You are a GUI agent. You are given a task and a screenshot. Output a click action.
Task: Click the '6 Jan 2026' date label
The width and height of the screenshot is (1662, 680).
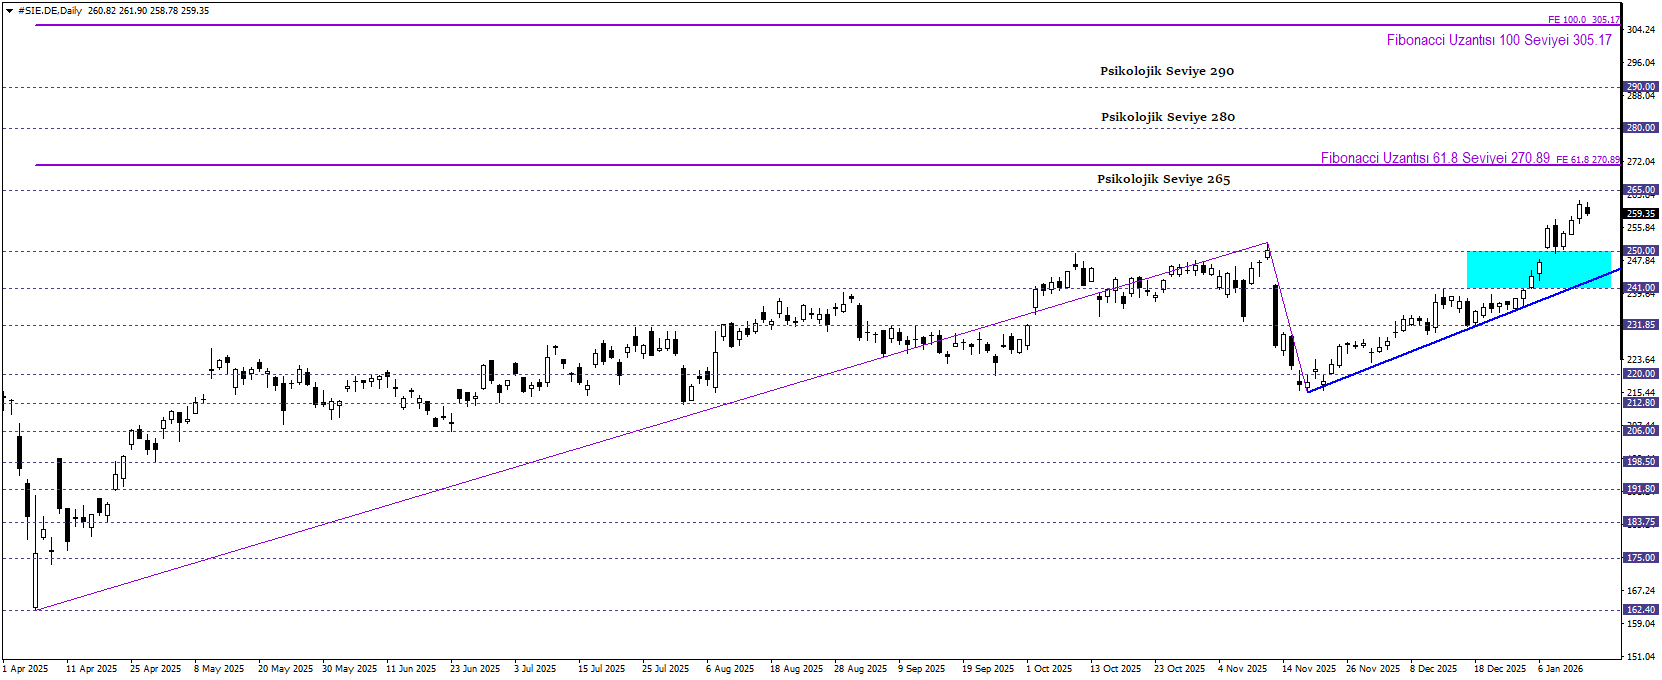coord(1560,669)
